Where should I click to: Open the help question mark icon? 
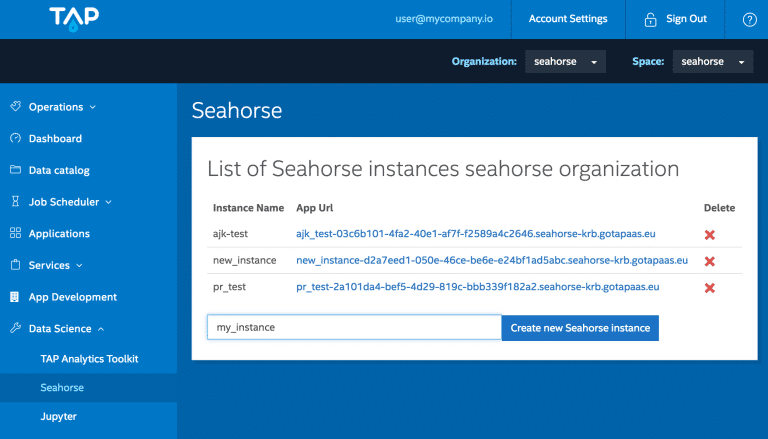click(x=749, y=20)
